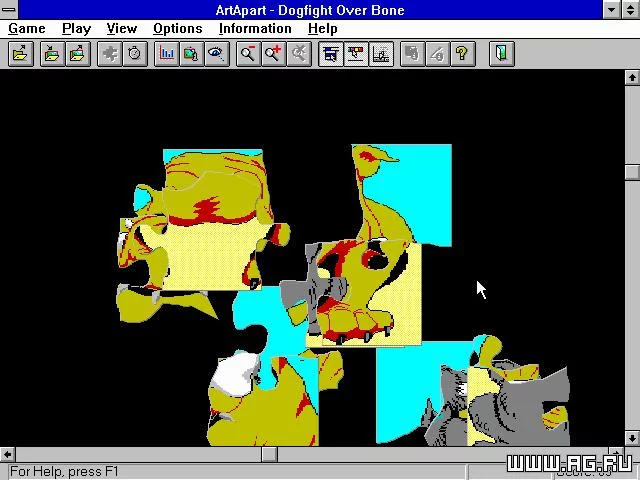Click the stopwatch timer icon

tap(135, 53)
